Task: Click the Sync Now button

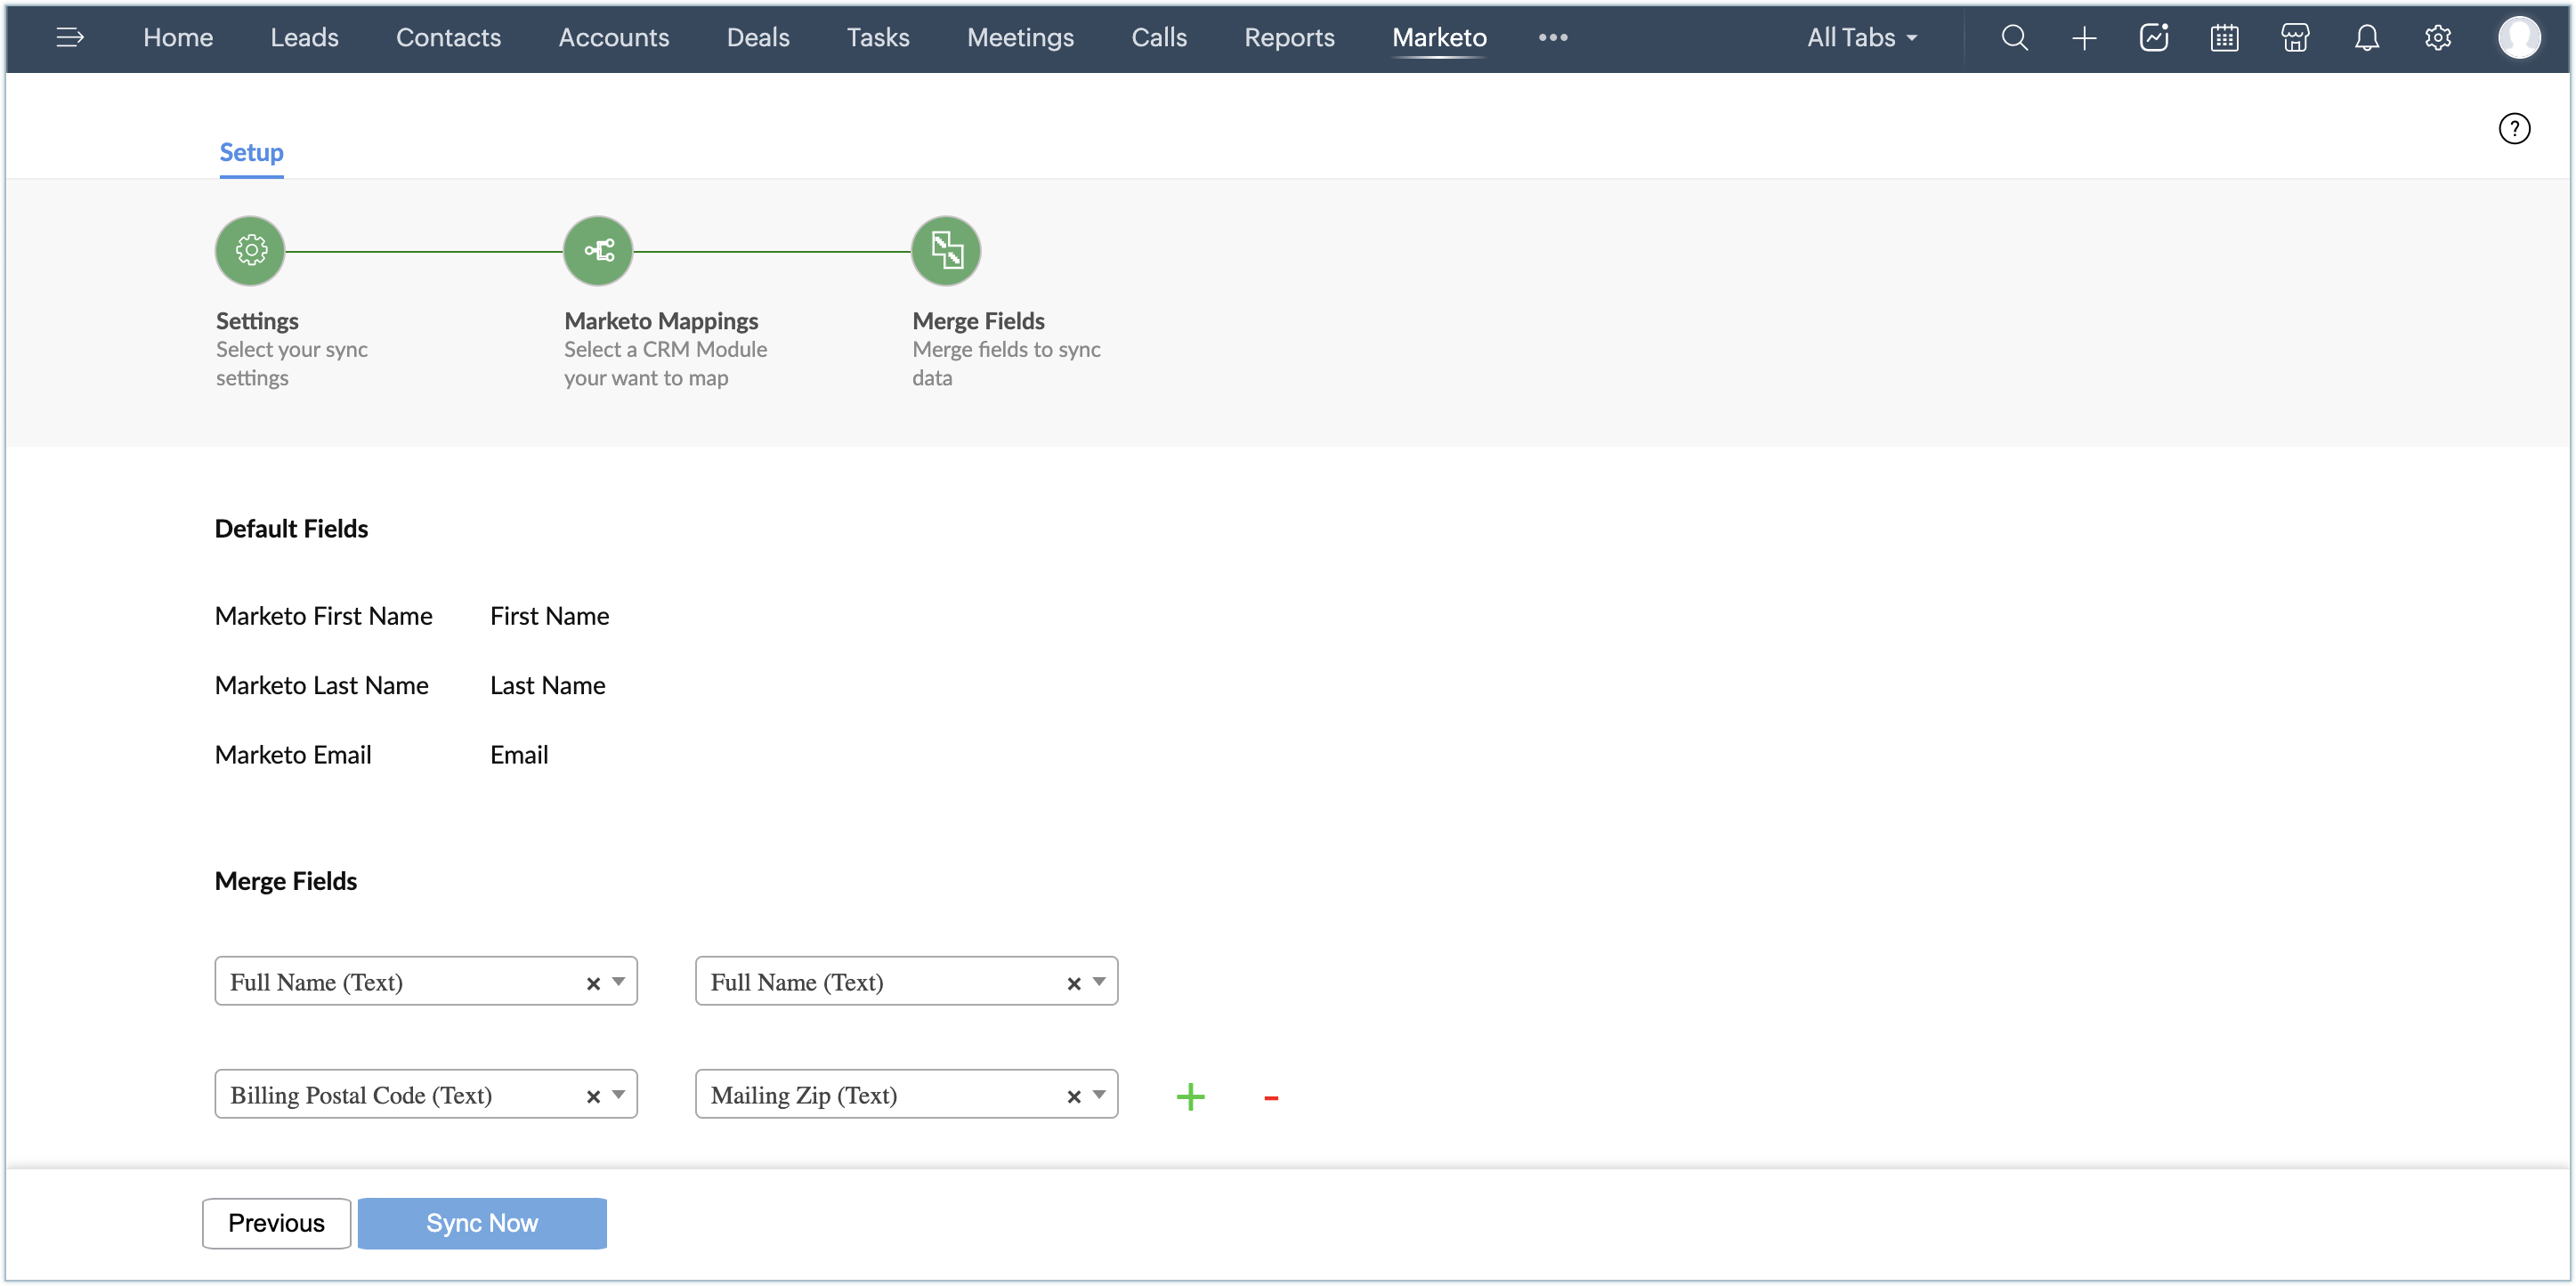Action: (x=482, y=1222)
